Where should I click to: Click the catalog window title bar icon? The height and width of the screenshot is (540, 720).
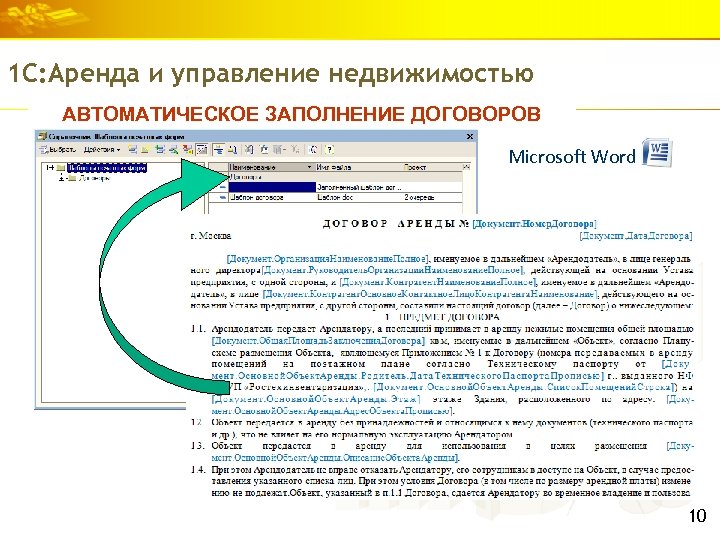pos(42,136)
